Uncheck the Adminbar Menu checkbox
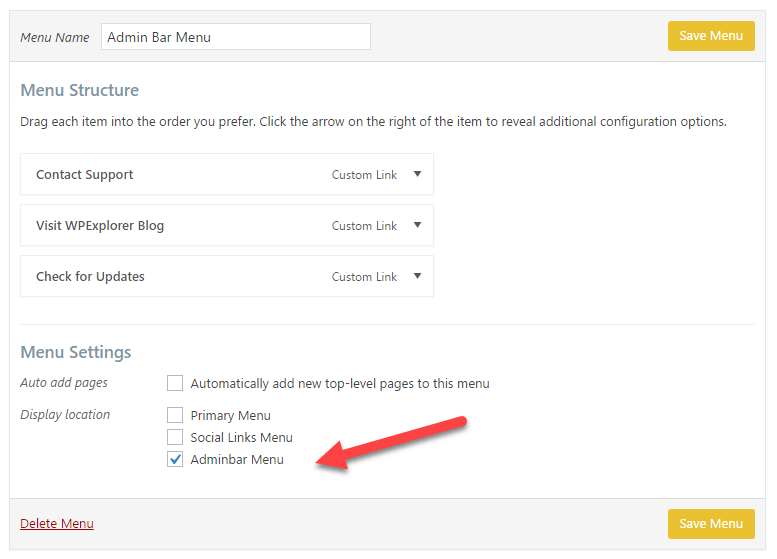 pyautogui.click(x=175, y=459)
